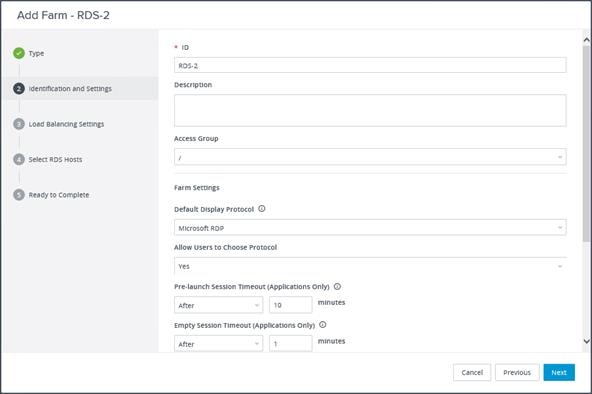Click the Next button
The height and width of the screenshot is (394, 592).
tap(559, 372)
